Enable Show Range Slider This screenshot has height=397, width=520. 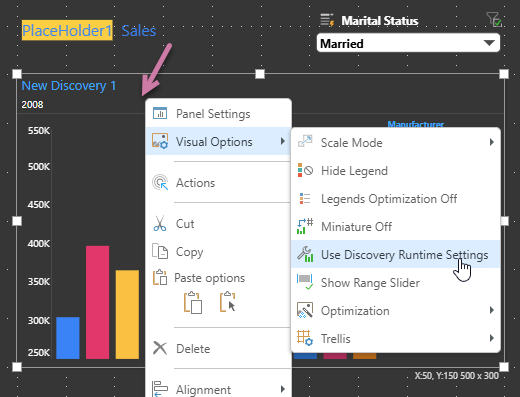396,283
